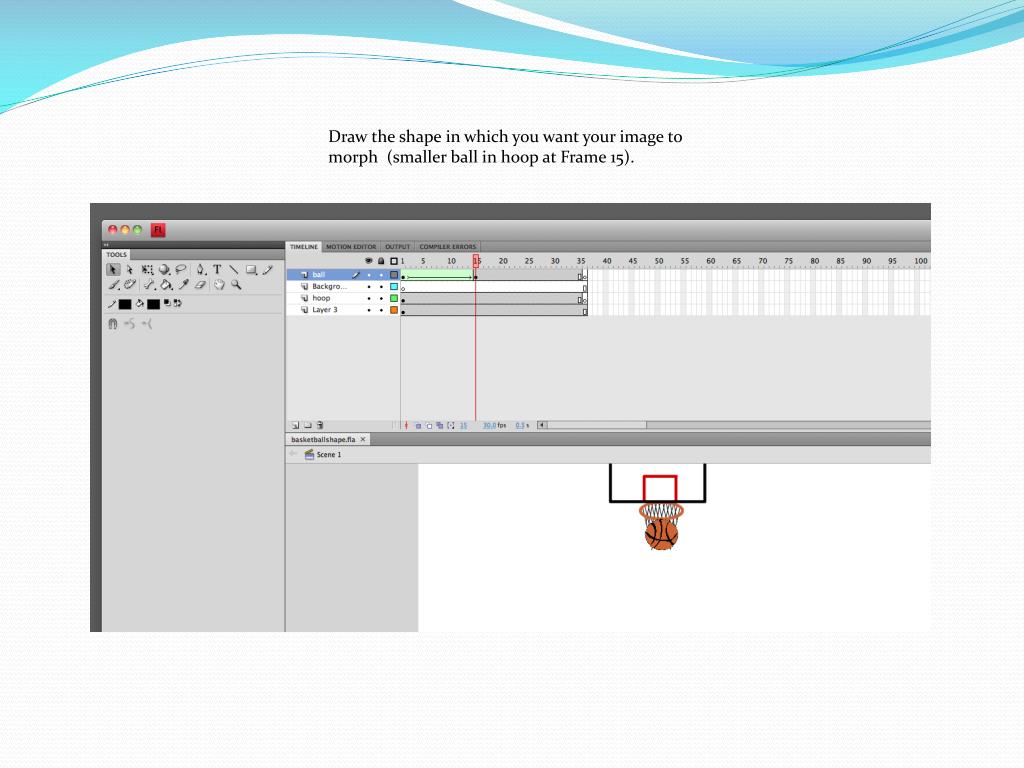Click the Flash FL application icon
1024x768 pixels.
(x=158, y=230)
